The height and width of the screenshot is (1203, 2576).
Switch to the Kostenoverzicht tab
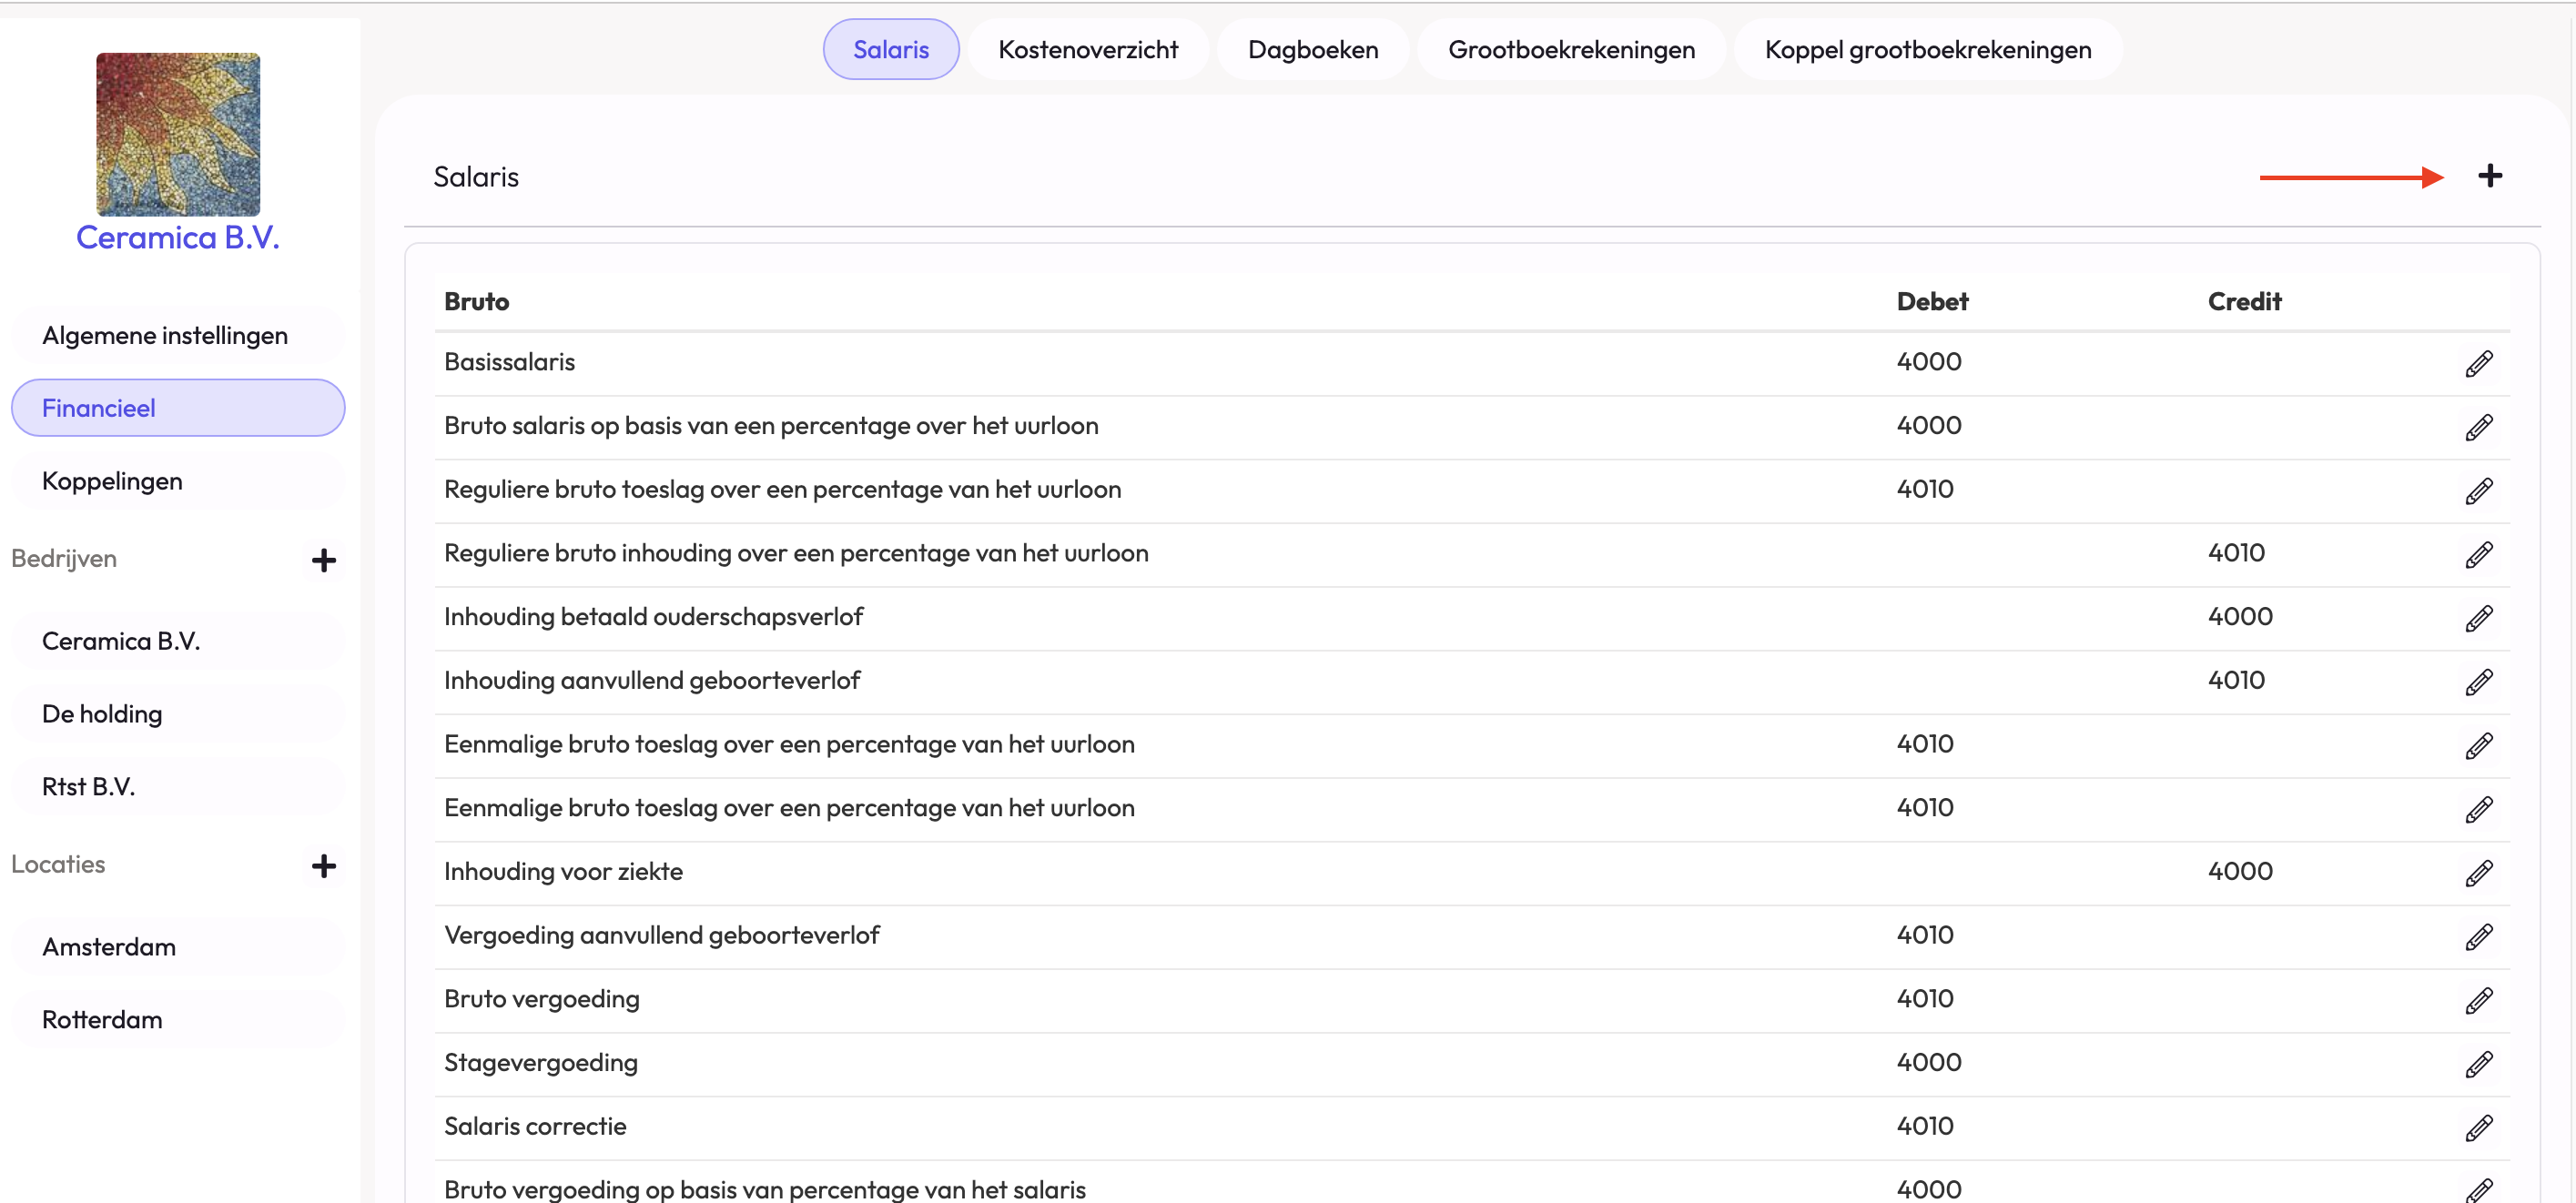pyautogui.click(x=1087, y=49)
